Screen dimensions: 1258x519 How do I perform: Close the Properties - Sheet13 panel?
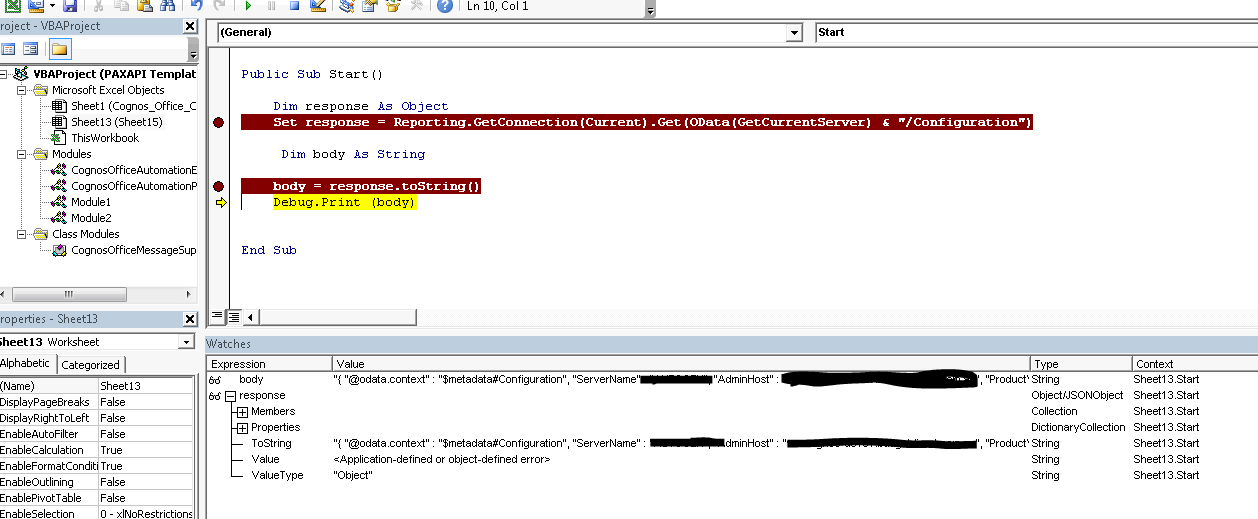pyautogui.click(x=192, y=319)
